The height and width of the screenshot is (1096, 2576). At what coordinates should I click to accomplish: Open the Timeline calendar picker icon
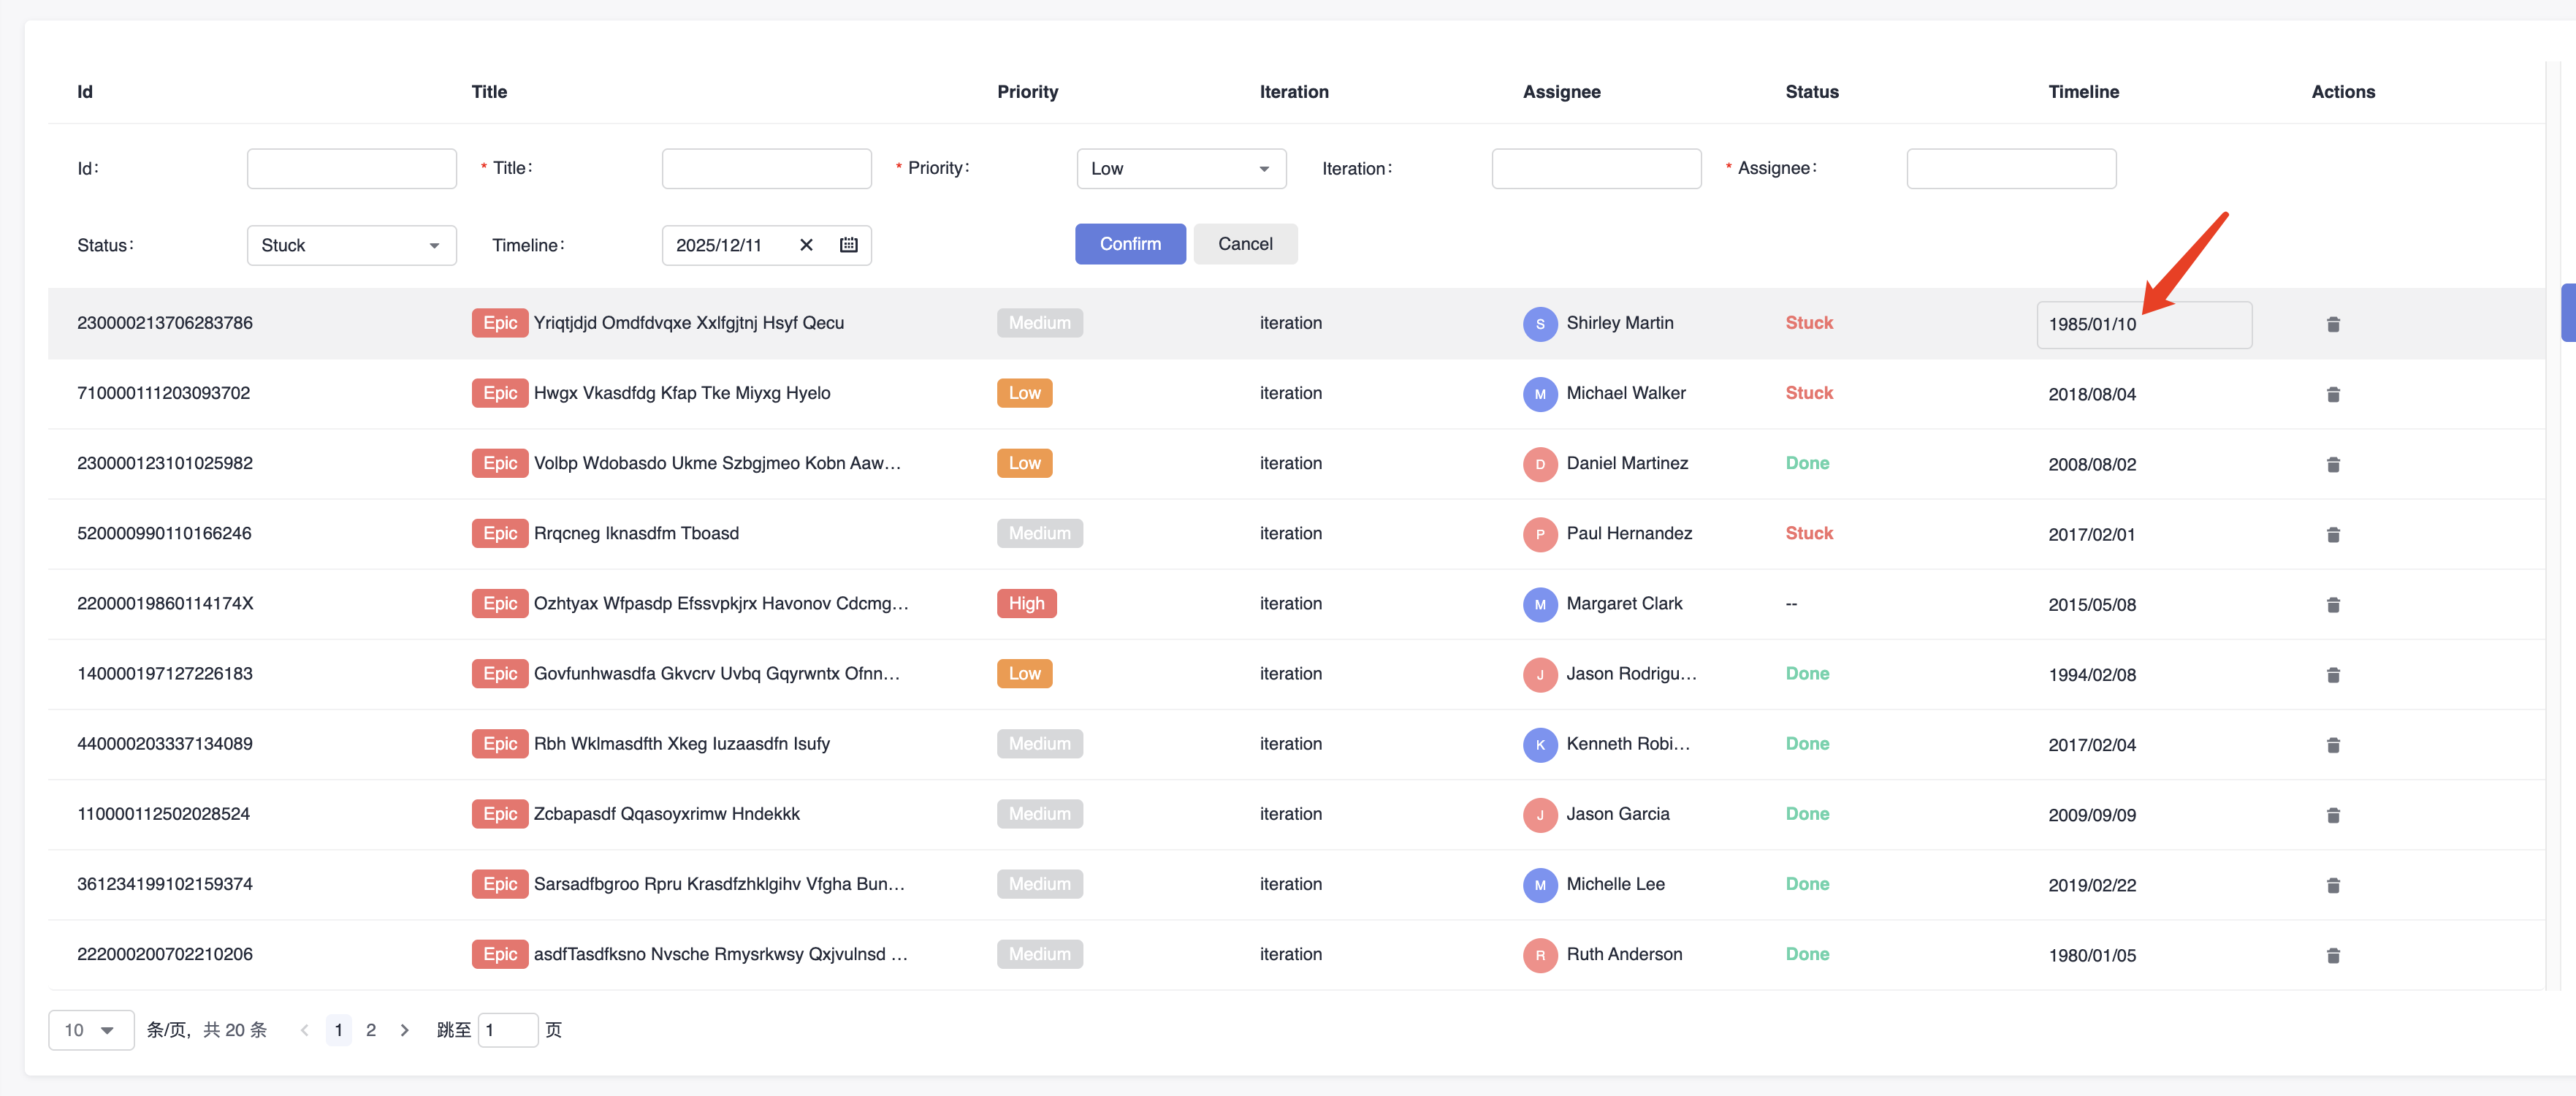coord(848,245)
